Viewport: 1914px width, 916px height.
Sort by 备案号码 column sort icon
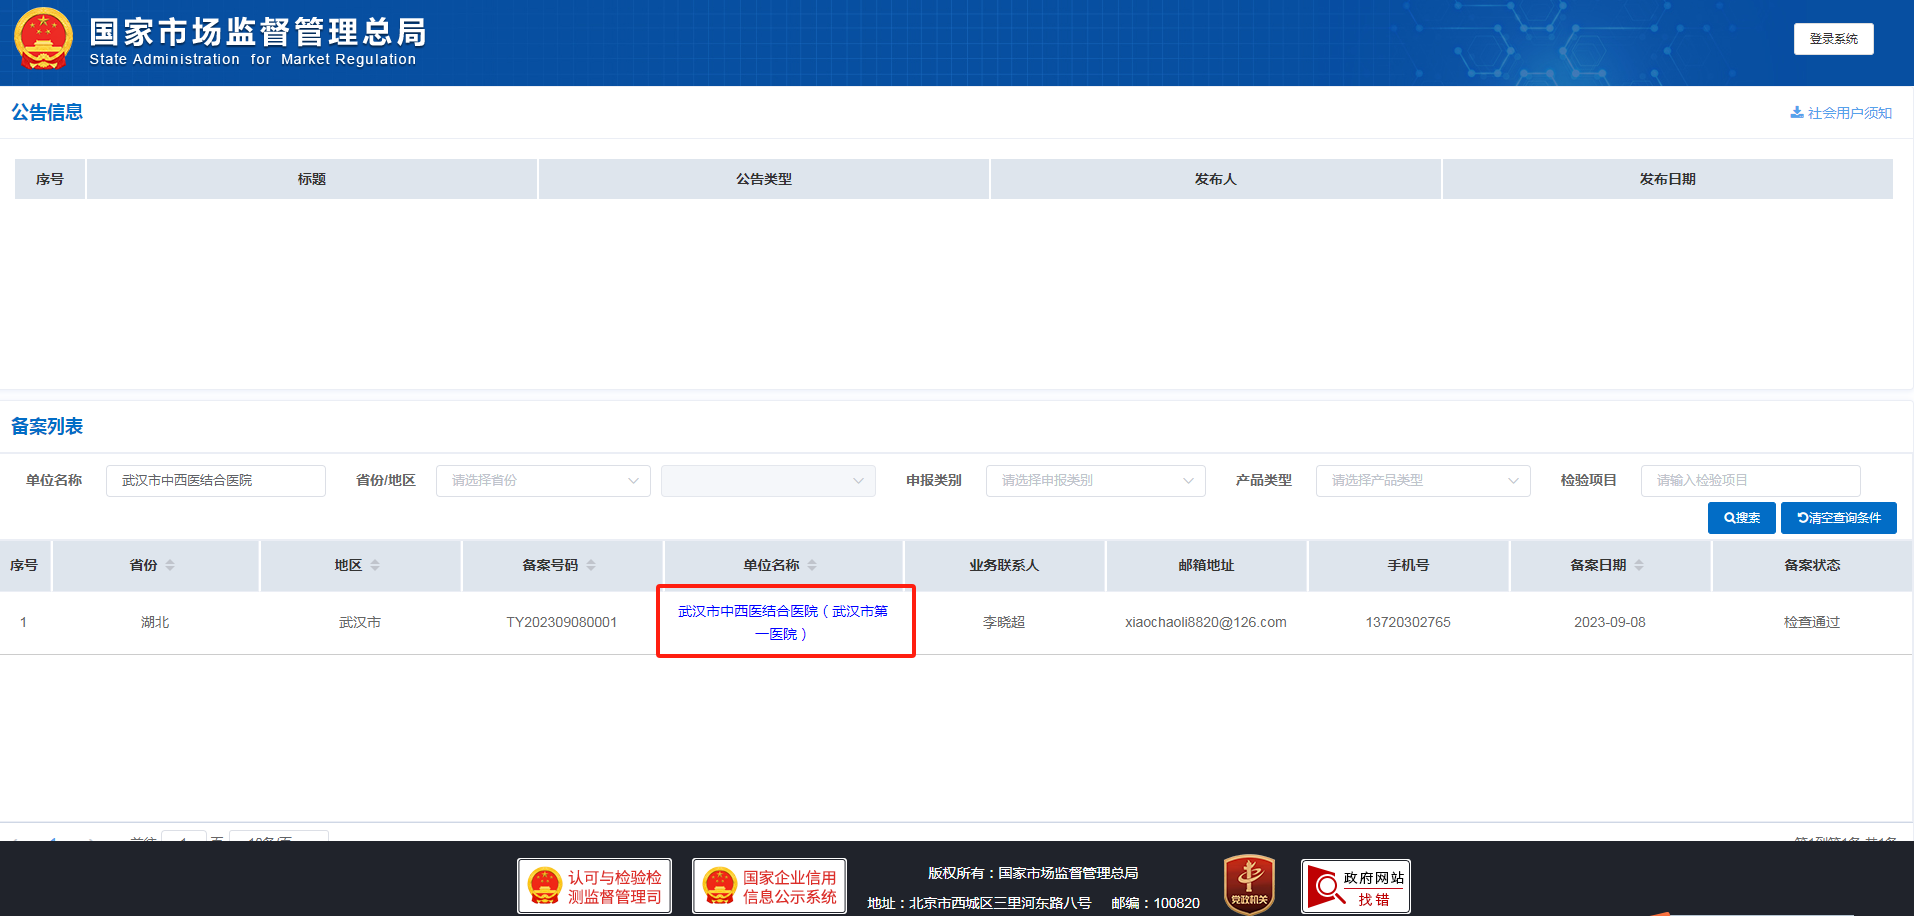(591, 566)
